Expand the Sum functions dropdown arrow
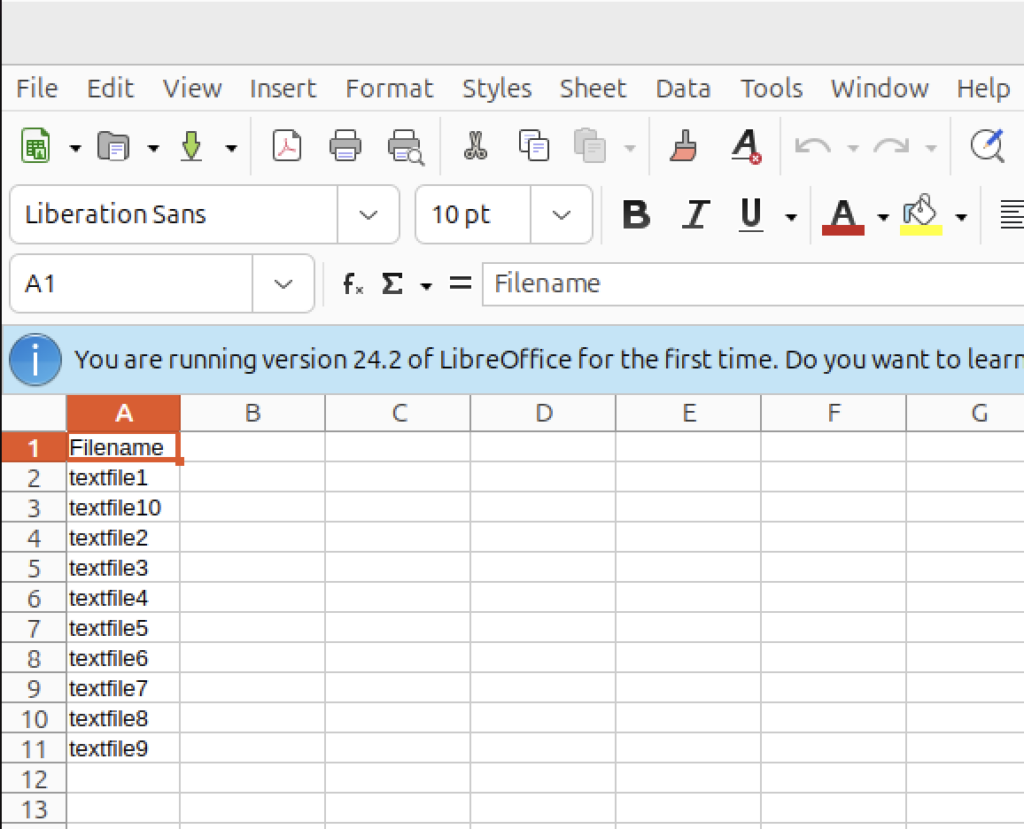Screen dimensions: 1024x829 (426, 286)
